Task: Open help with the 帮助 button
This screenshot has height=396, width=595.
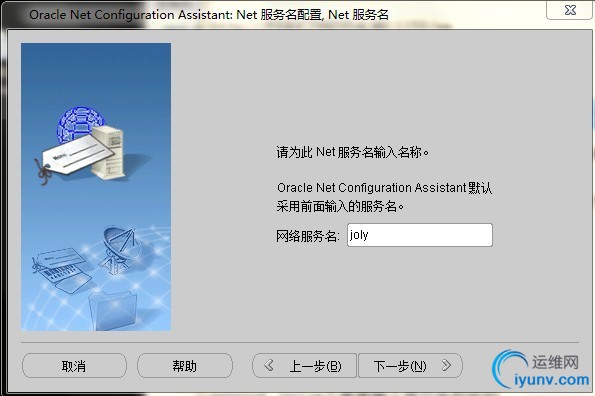Action: 185,366
